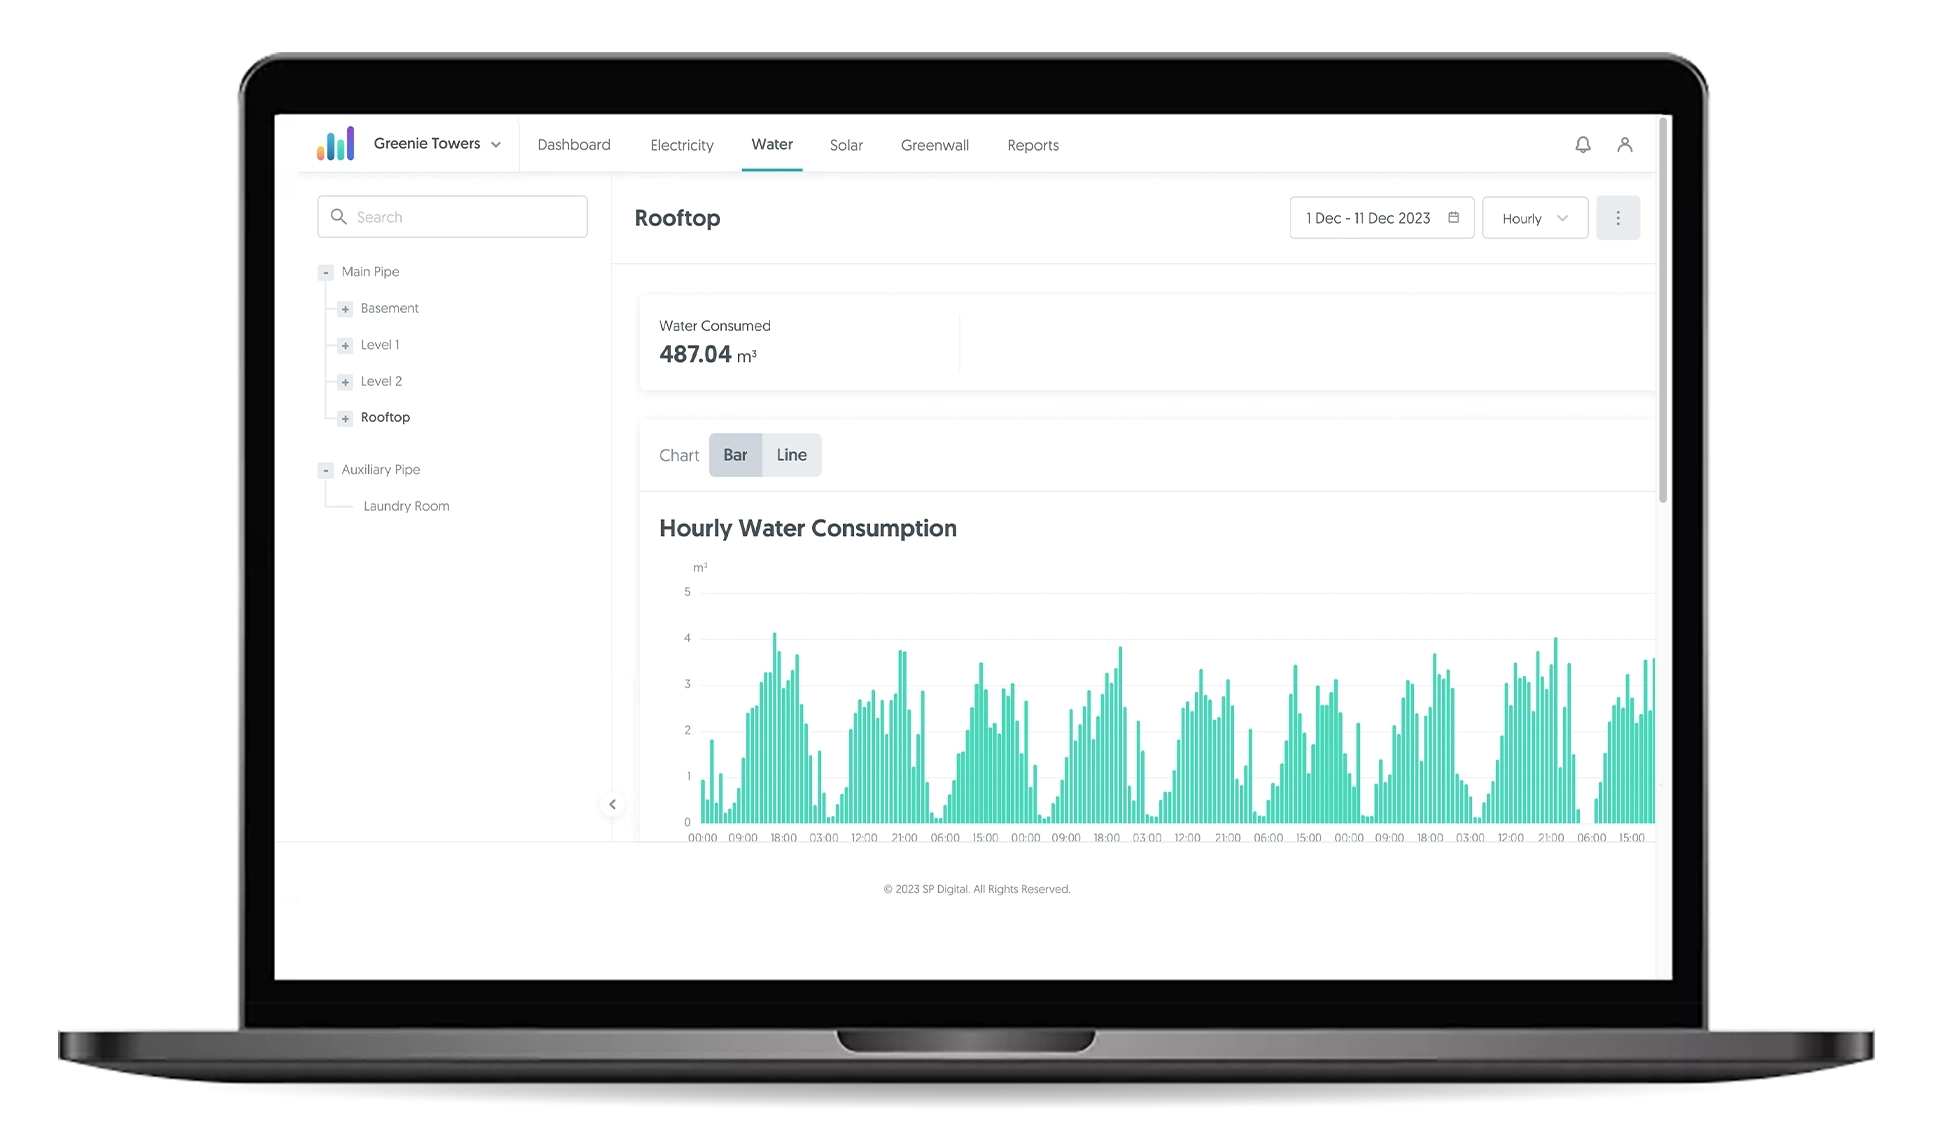Click the SP Digital bar chart logo icon
This screenshot has height=1133, width=1950.
[x=334, y=142]
